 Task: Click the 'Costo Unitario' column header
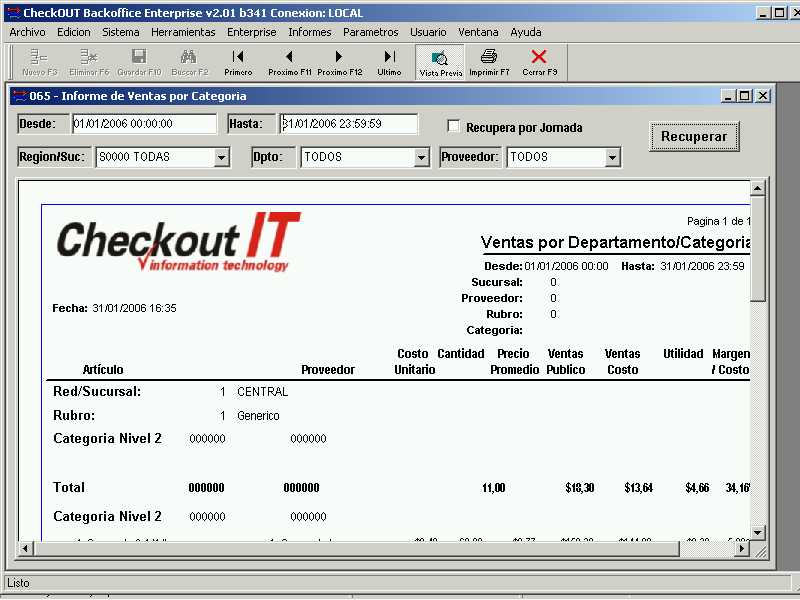click(x=414, y=362)
